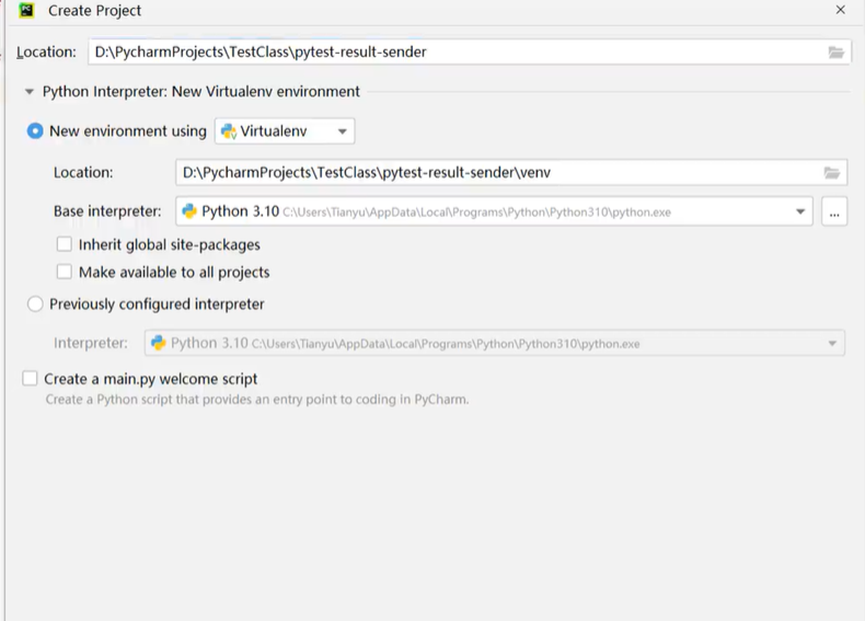
Task: Click the PyCharm logo in title bar
Action: [x=26, y=10]
